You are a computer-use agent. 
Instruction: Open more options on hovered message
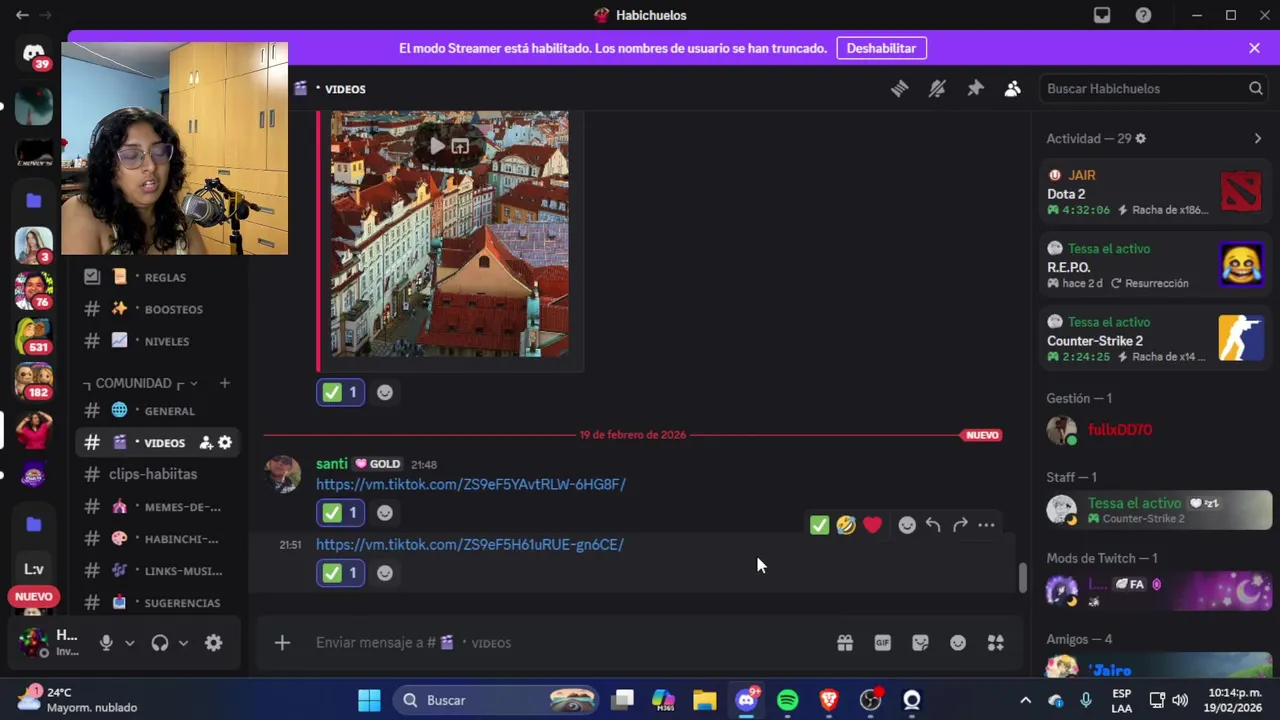pos(987,525)
